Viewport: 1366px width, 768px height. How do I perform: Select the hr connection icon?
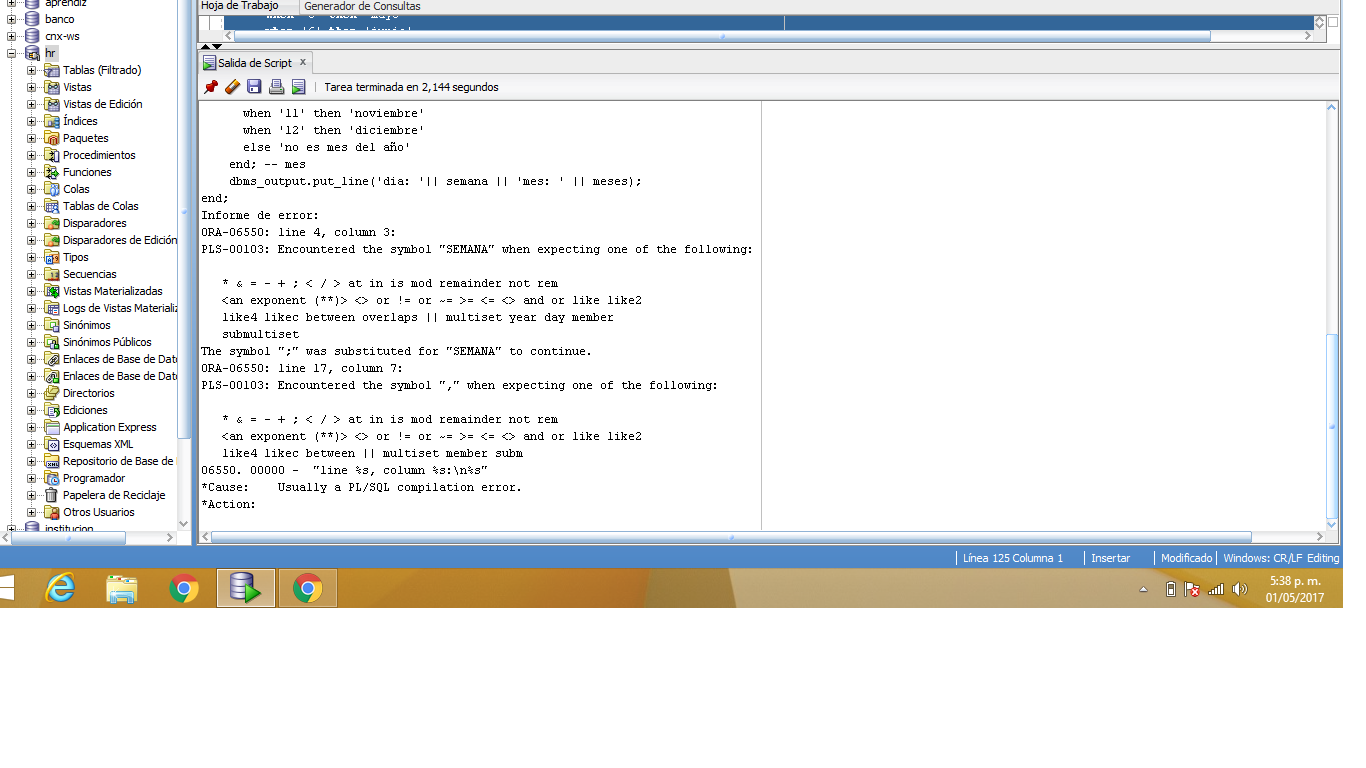(33, 53)
